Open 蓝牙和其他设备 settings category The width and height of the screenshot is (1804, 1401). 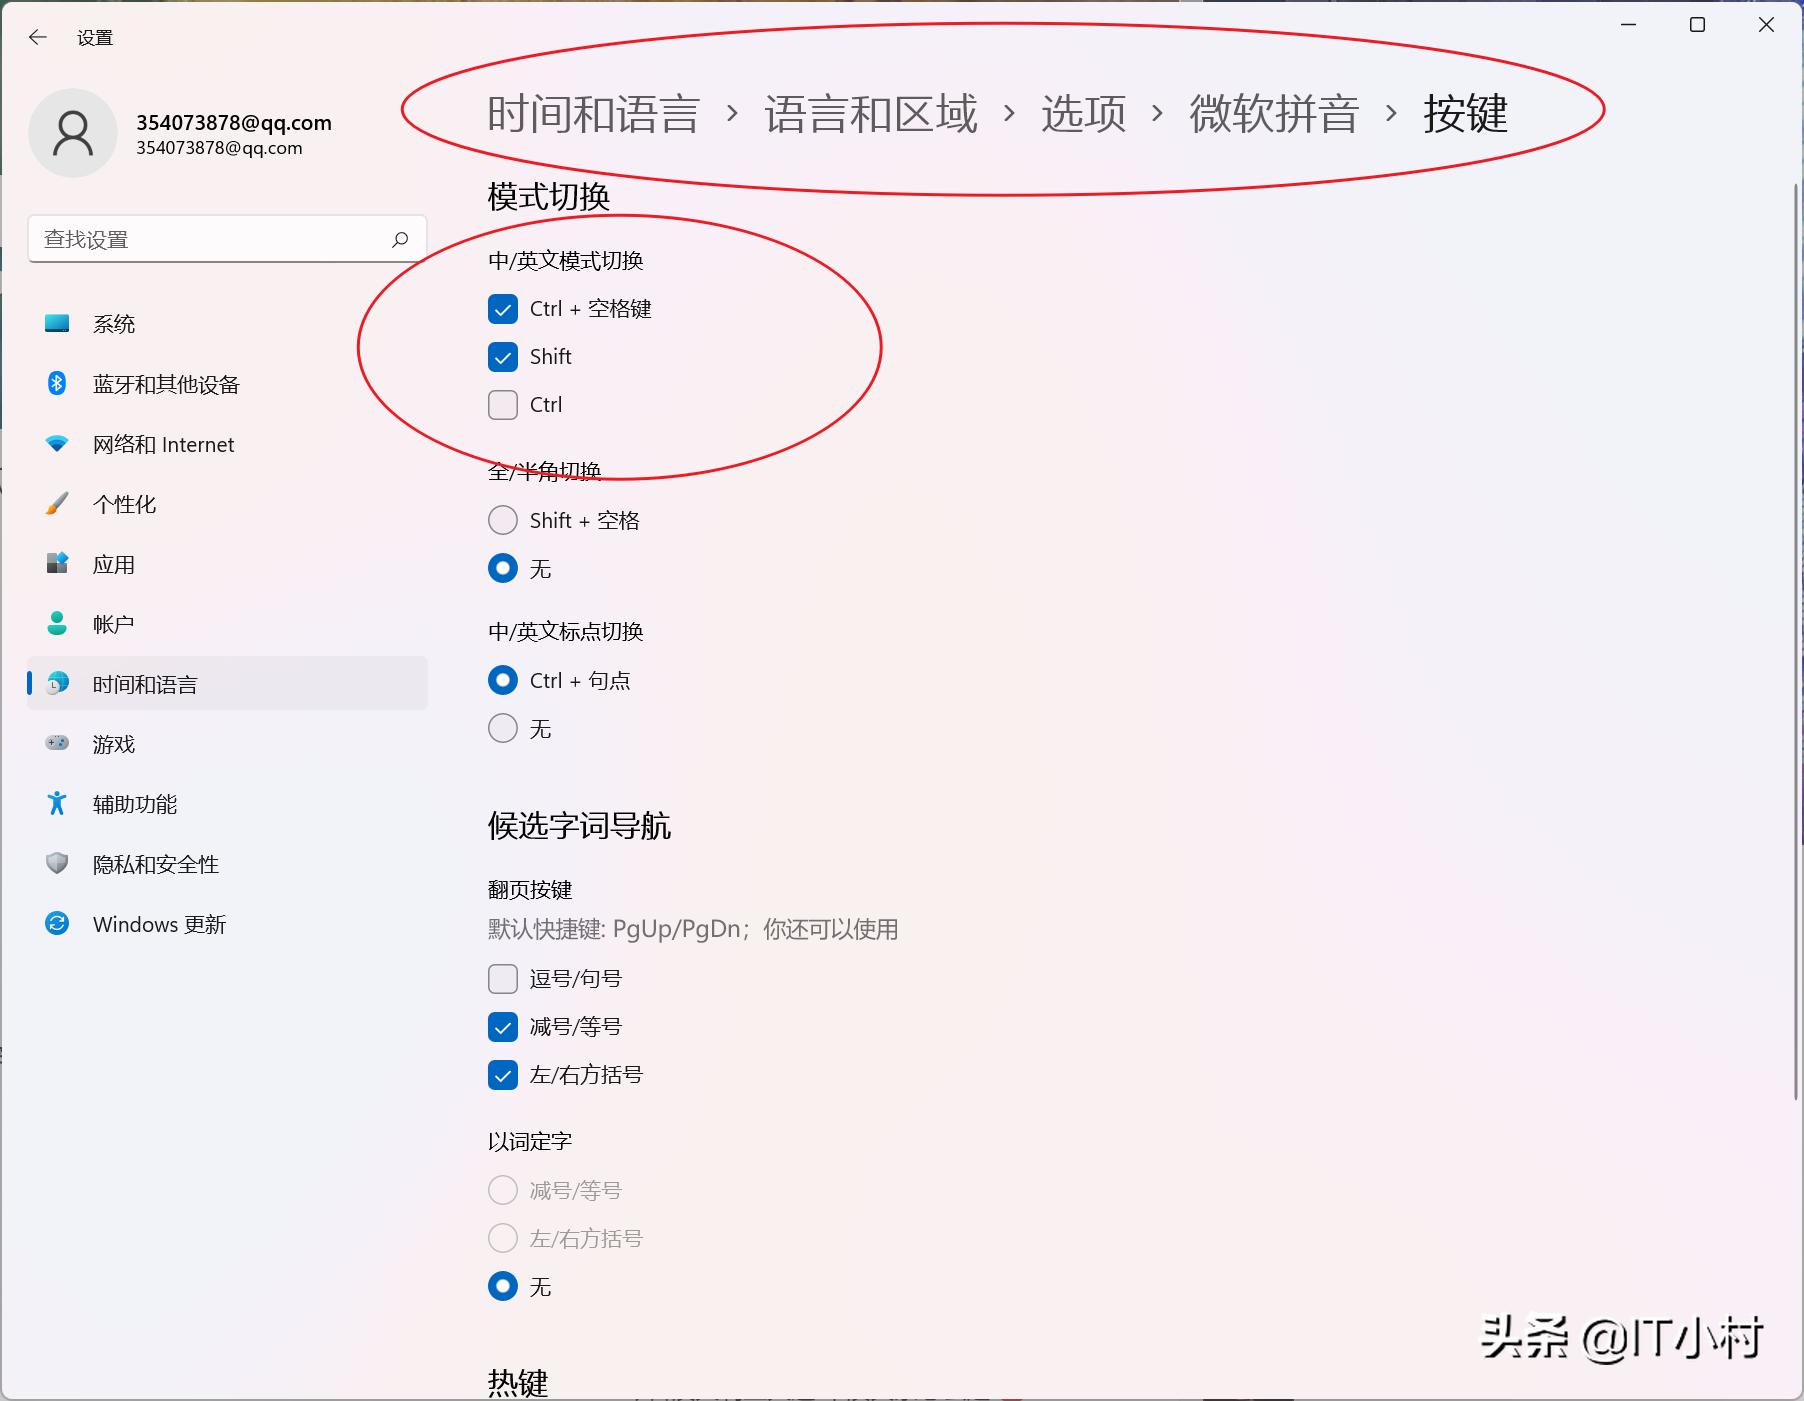pyautogui.click(x=227, y=384)
